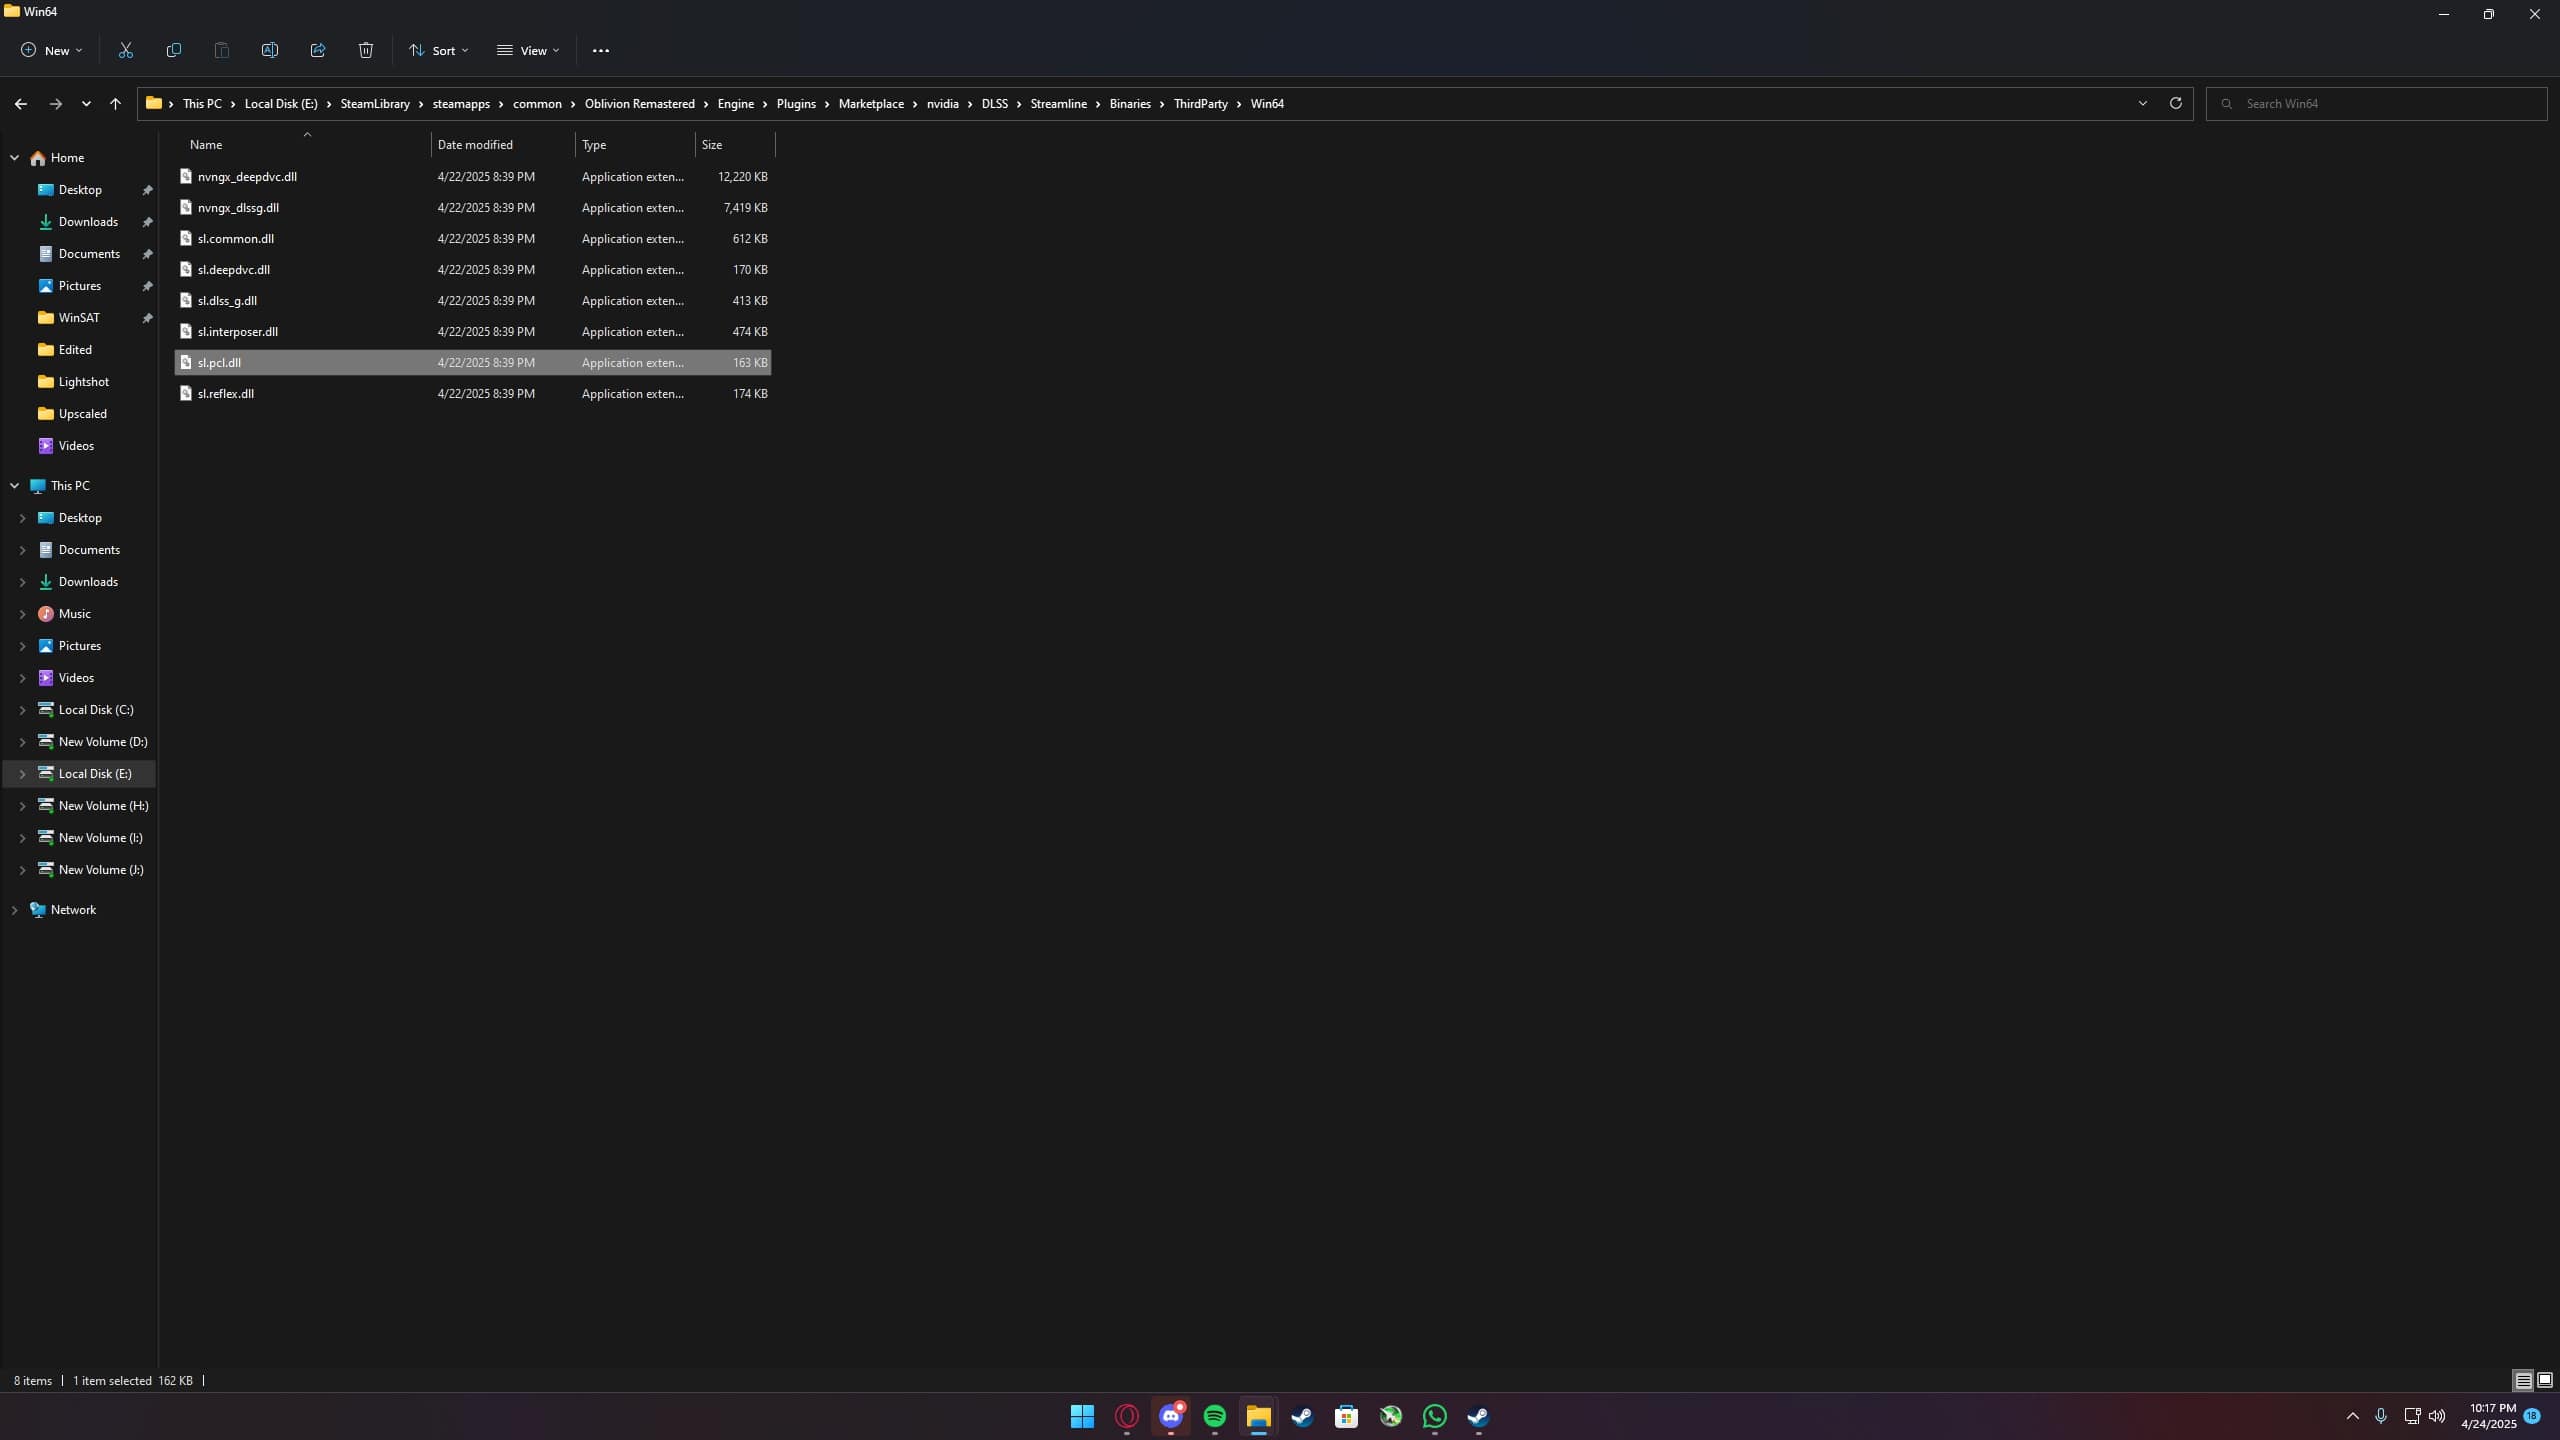Click the Paste clipboard icon
The width and height of the screenshot is (2560, 1440).
222,50
